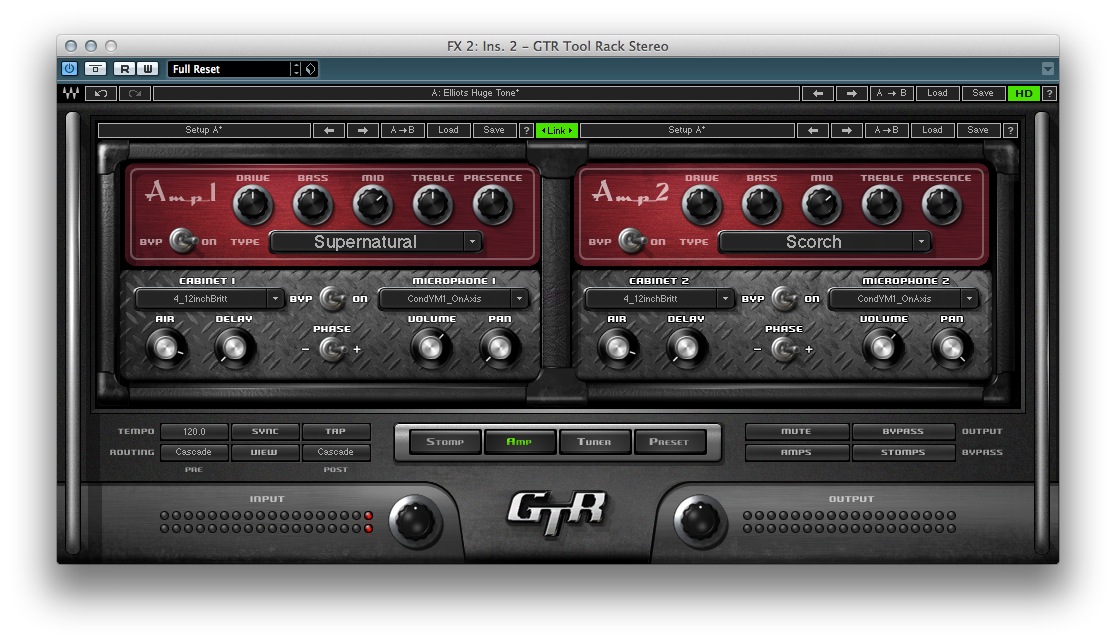Flip Amp 1 BYP/ON switch

[x=183, y=241]
